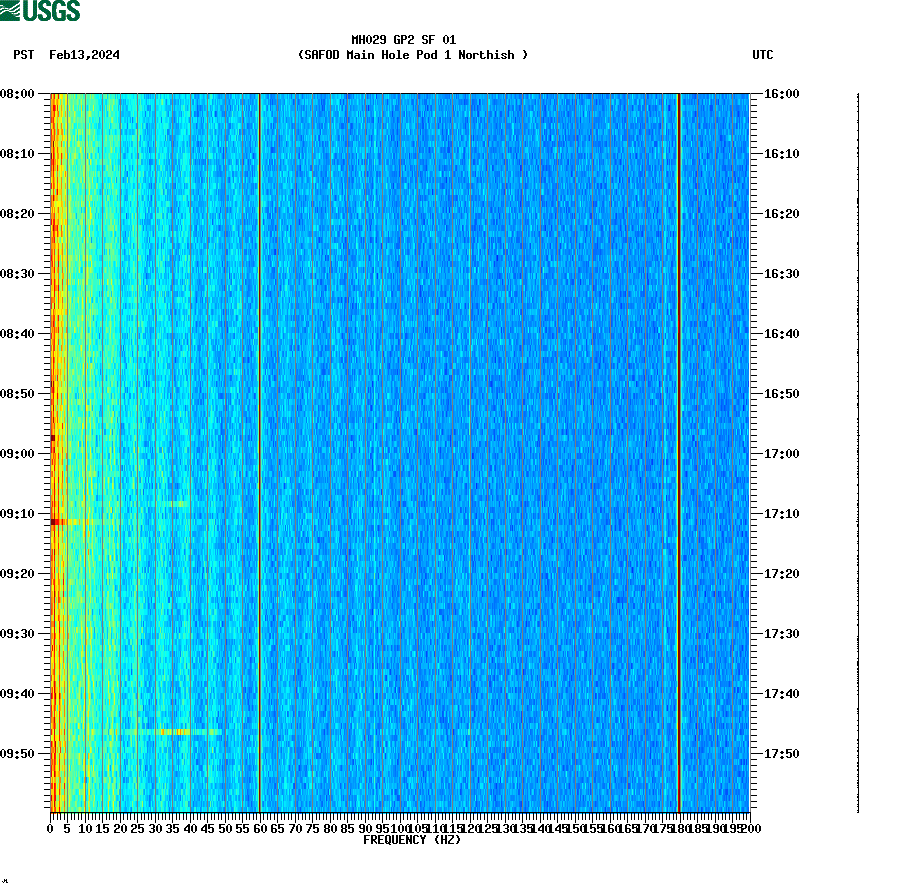Click the USGS logo

(40, 10)
